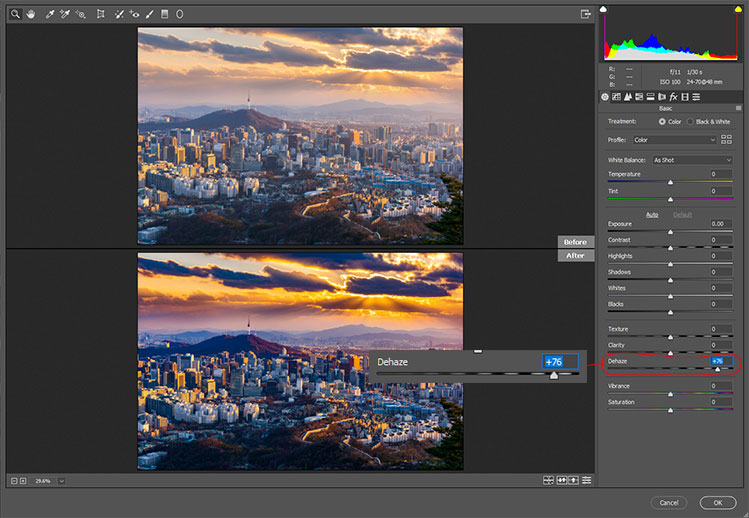Open the Basic panel flyout menu
This screenshot has height=518, width=749.
[x=738, y=108]
